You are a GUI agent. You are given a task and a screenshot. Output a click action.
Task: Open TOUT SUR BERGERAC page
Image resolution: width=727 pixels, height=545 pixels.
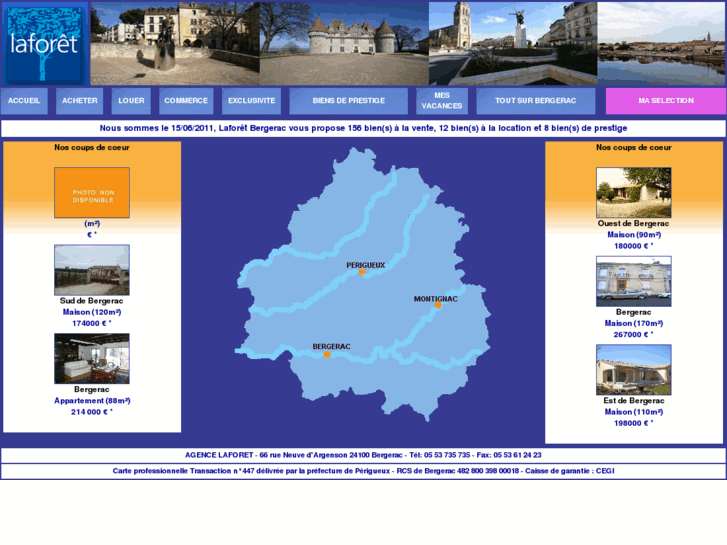(x=536, y=101)
